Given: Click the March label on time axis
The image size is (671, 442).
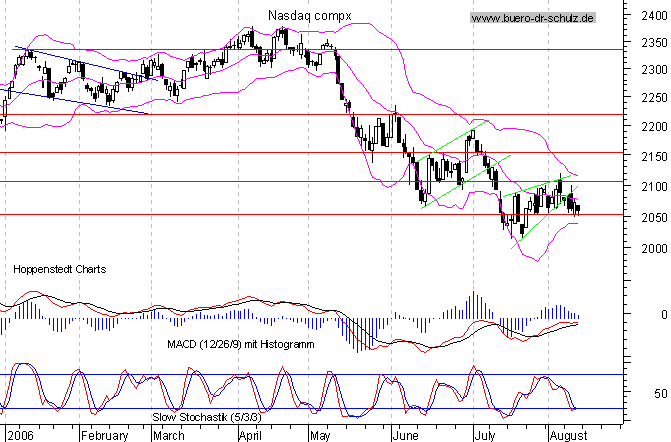Looking at the screenshot, I should click(x=169, y=436).
